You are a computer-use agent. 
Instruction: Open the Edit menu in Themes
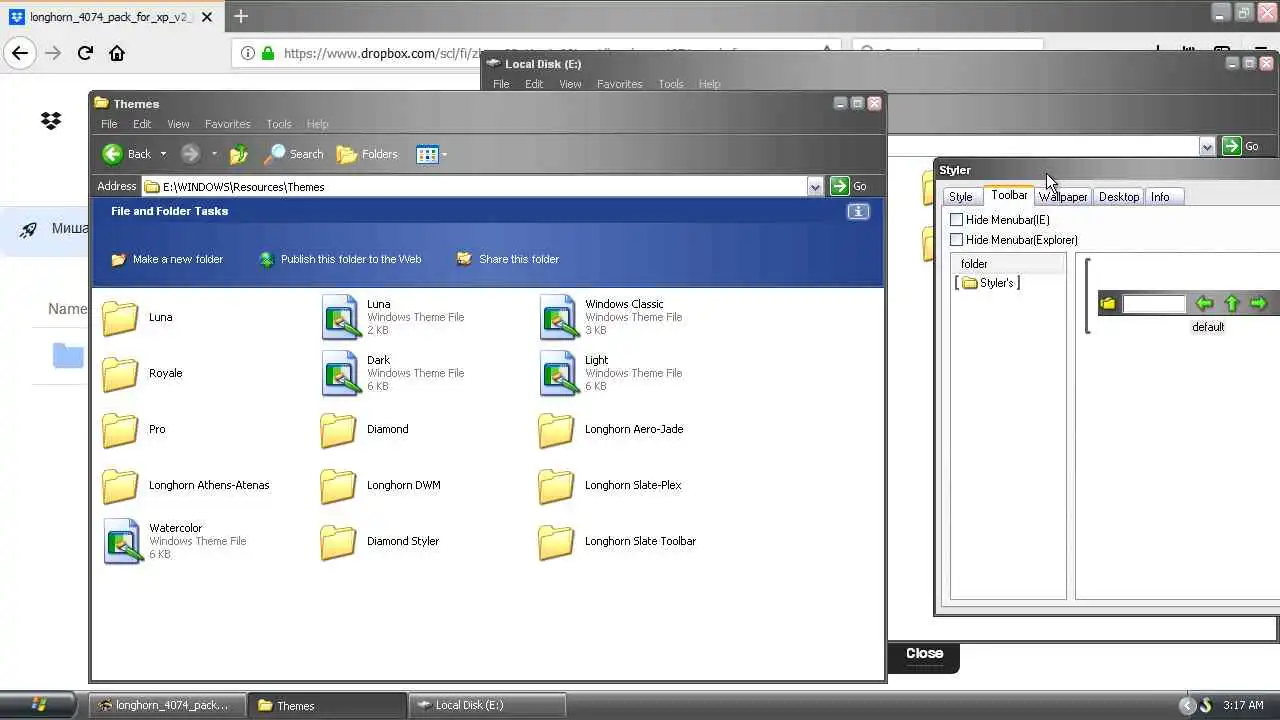pos(142,124)
